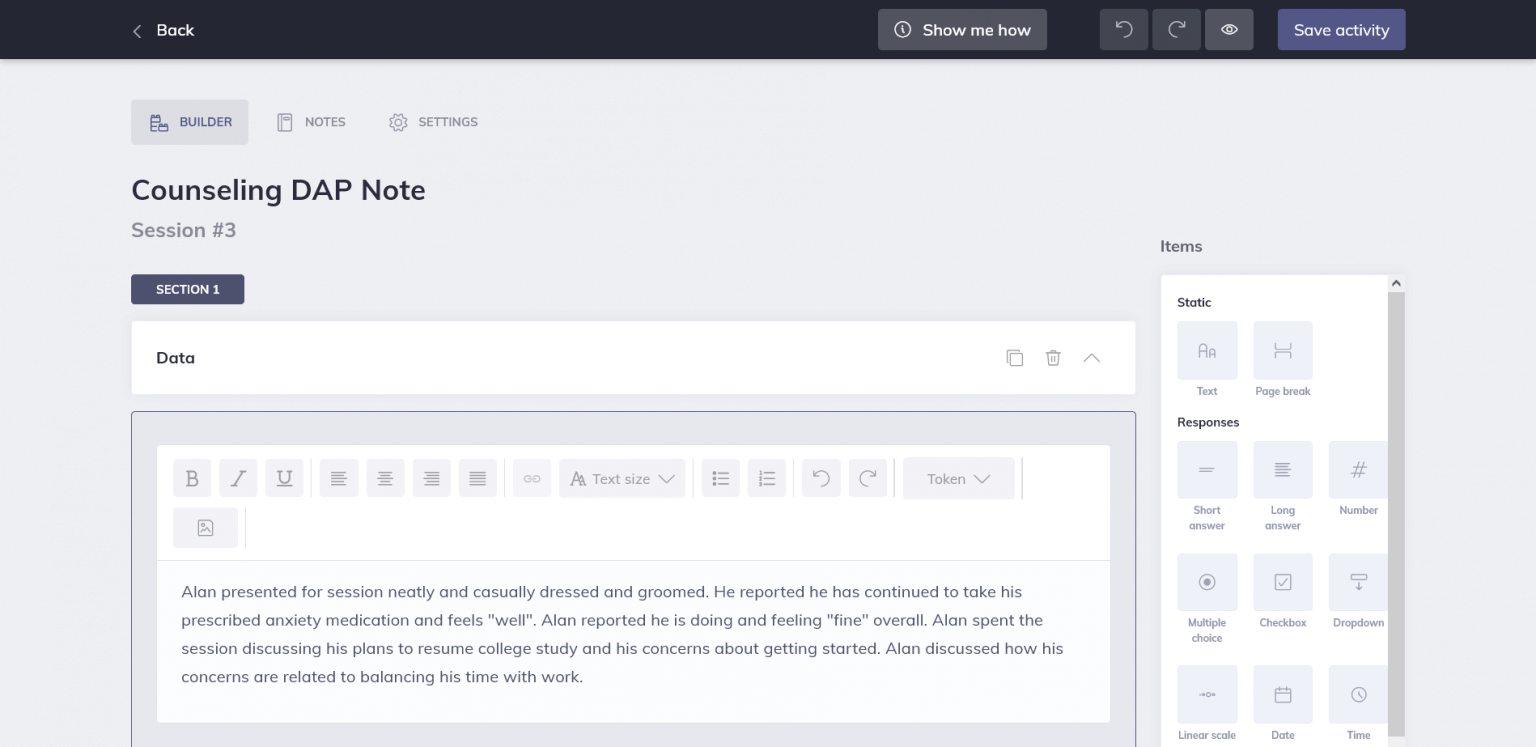Open the Text size dropdown
This screenshot has width=1536, height=747.
click(x=622, y=478)
